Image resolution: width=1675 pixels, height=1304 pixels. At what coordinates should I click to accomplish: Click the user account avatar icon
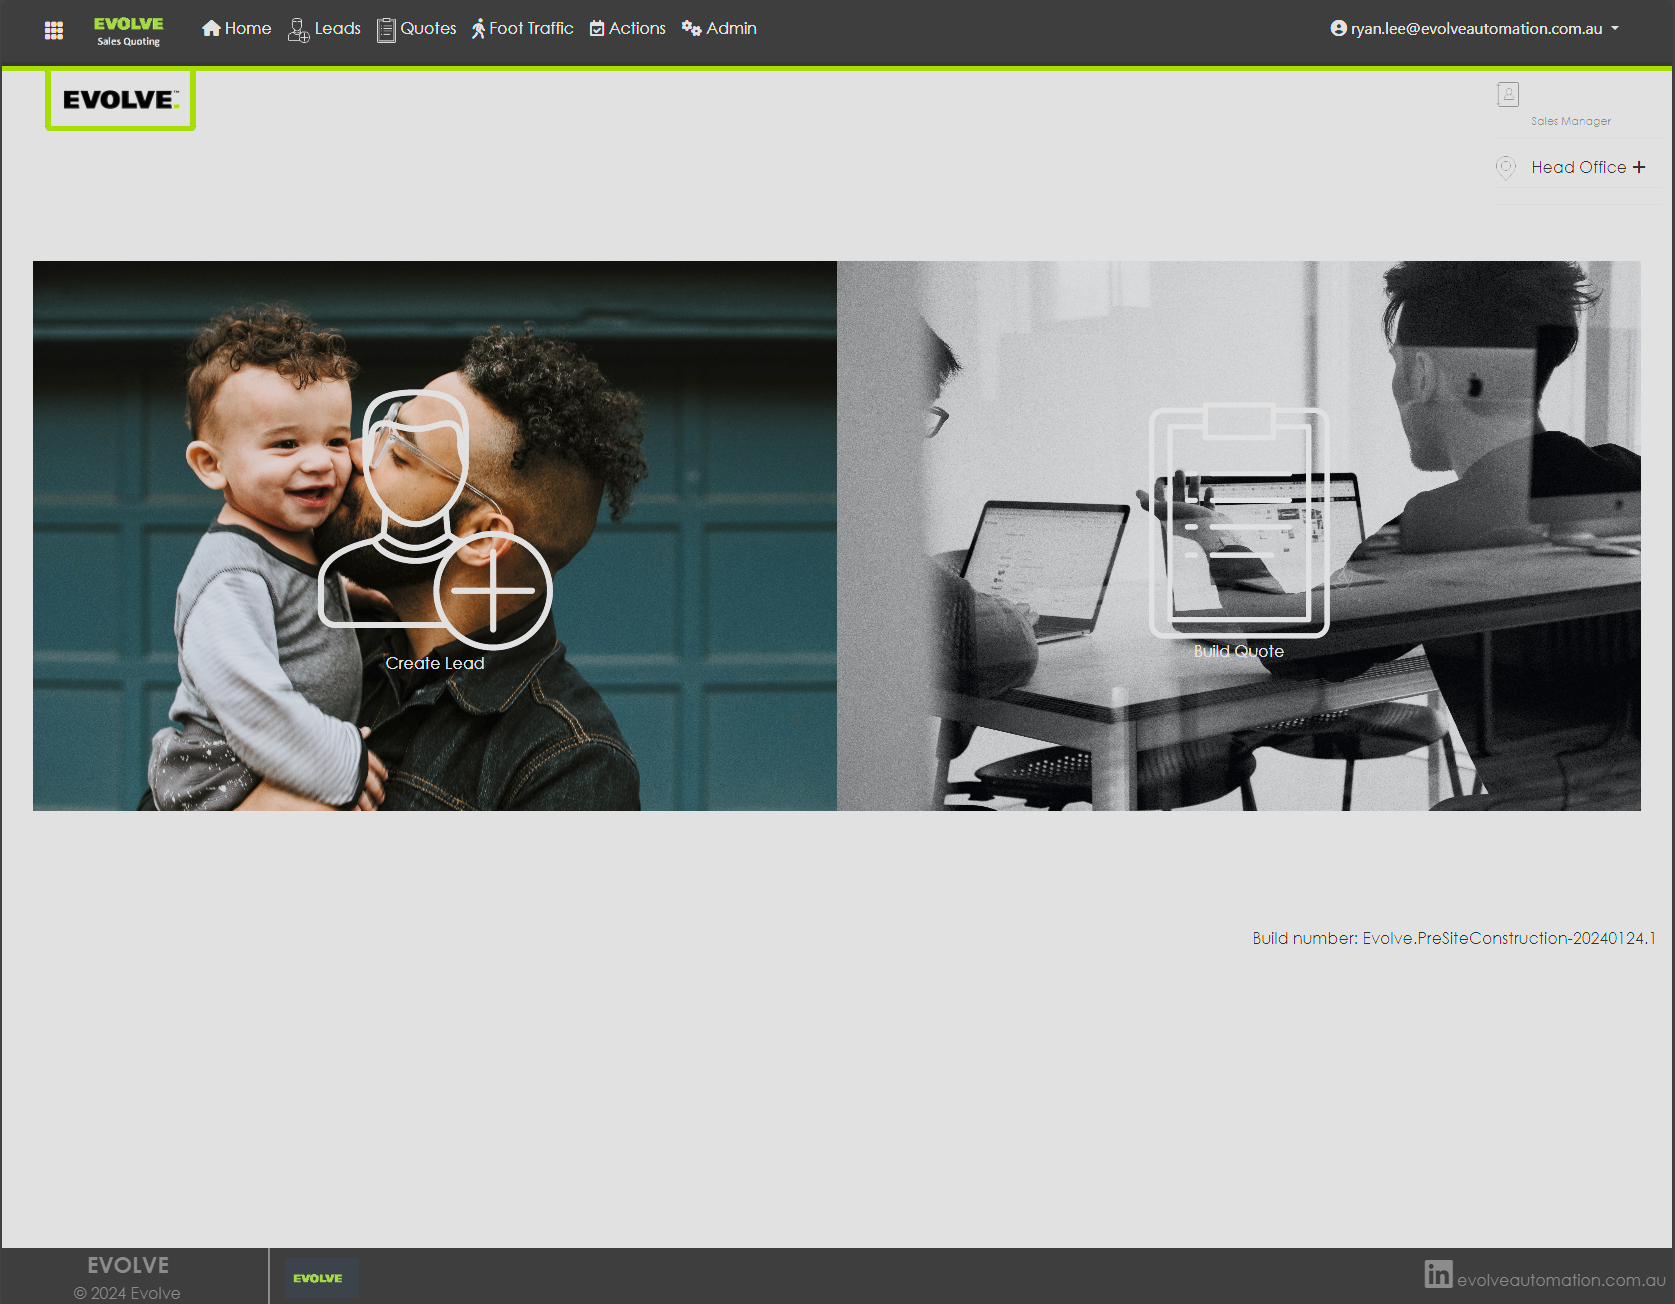[x=1338, y=29]
